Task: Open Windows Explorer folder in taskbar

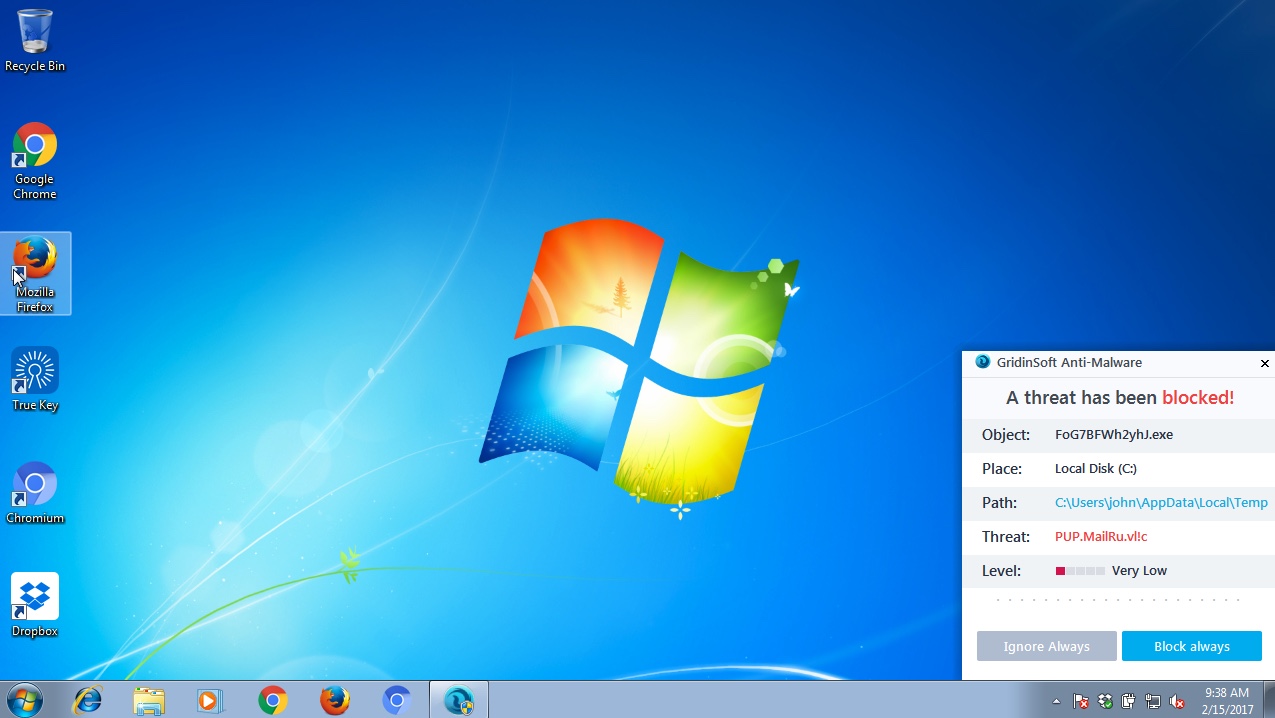Action: coord(149,700)
